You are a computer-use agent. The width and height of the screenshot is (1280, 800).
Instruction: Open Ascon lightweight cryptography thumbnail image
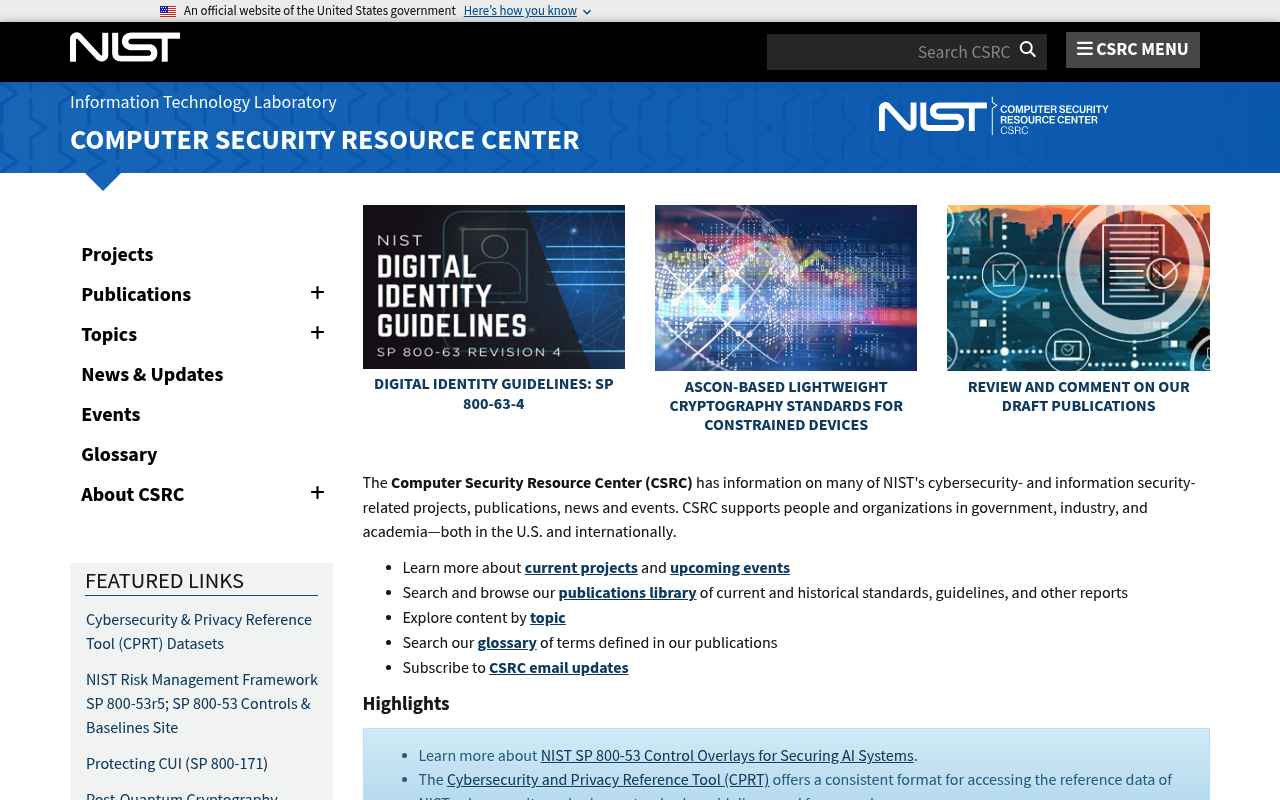[x=786, y=288]
